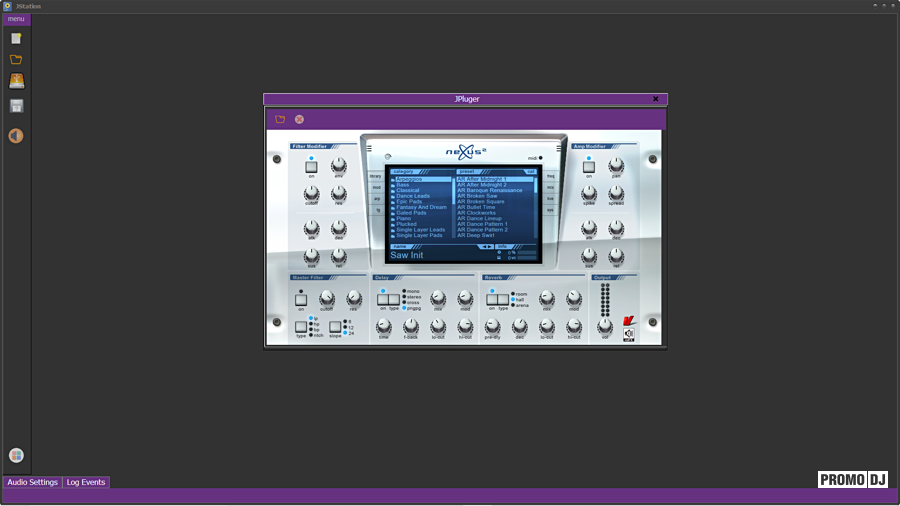The height and width of the screenshot is (506, 900).
Task: Toggle the Filter Modifier on button
Action: (x=311, y=167)
